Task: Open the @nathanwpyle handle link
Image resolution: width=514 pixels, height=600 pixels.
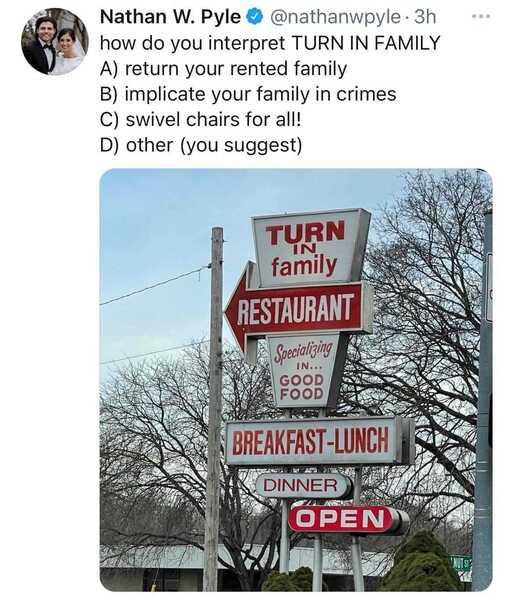Action: 335,17
